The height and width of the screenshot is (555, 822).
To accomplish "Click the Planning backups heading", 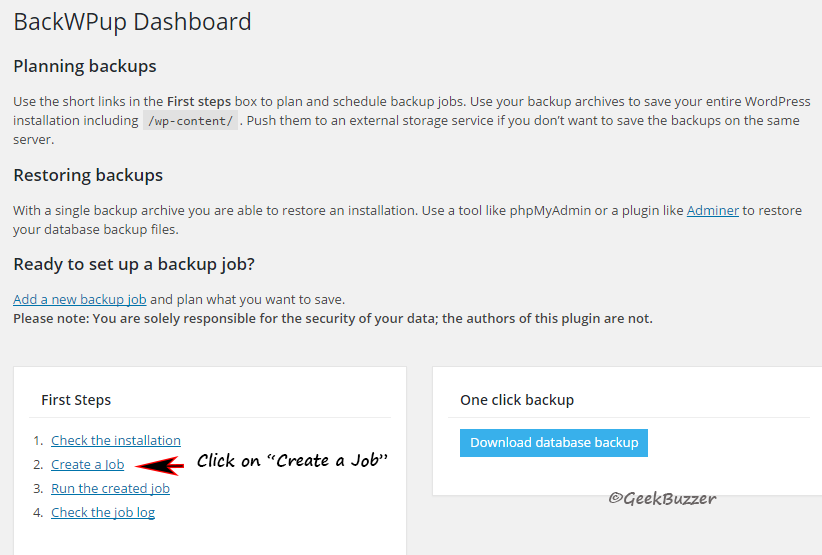I will click(85, 67).
